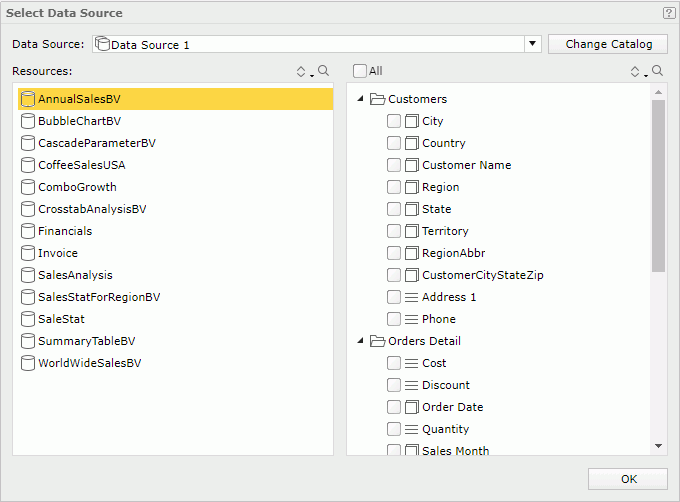The width and height of the screenshot is (680, 502).
Task: Click the CrosstabAnalysisBV database icon
Action: (28, 209)
